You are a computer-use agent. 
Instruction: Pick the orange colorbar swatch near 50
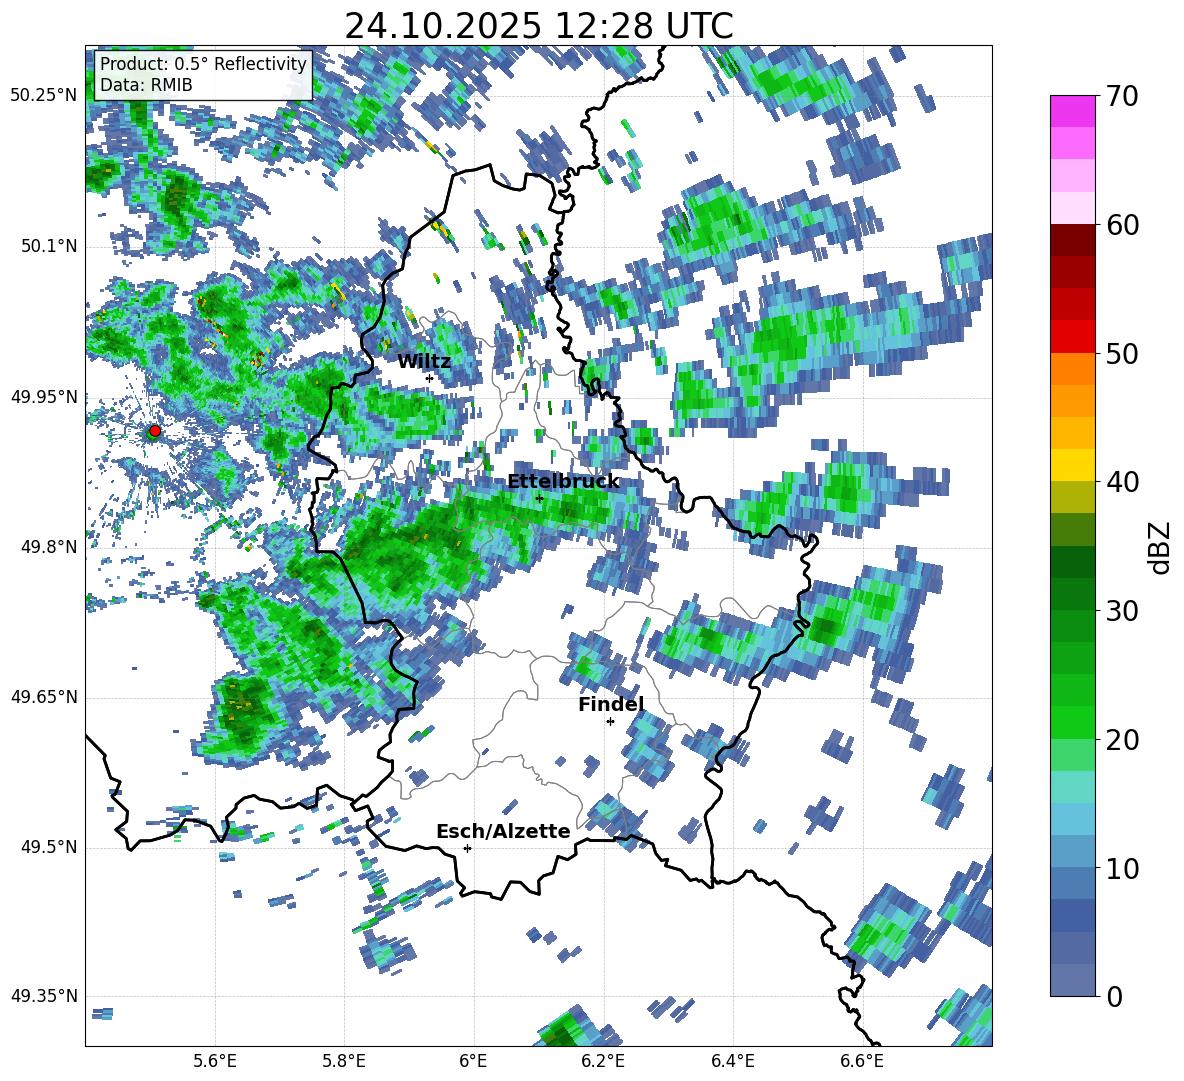(1072, 368)
